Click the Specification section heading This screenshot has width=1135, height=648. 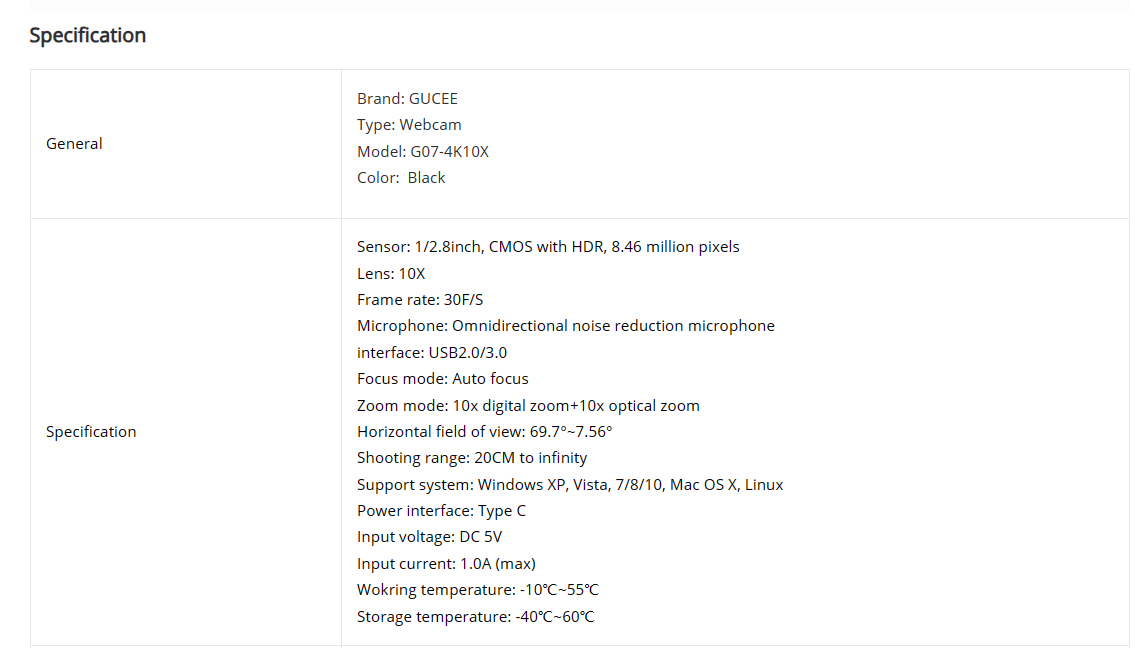click(x=88, y=35)
